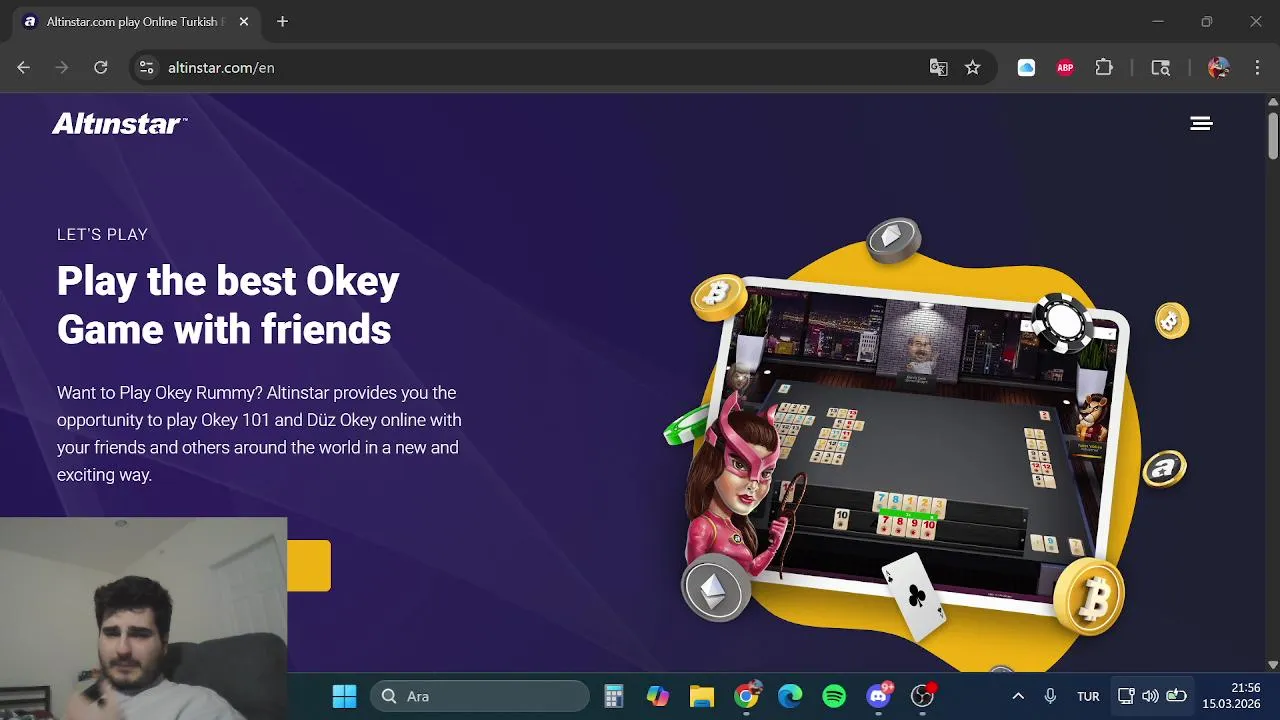Open the battery tray icon
Screen dimensions: 1280x720
[1176, 696]
